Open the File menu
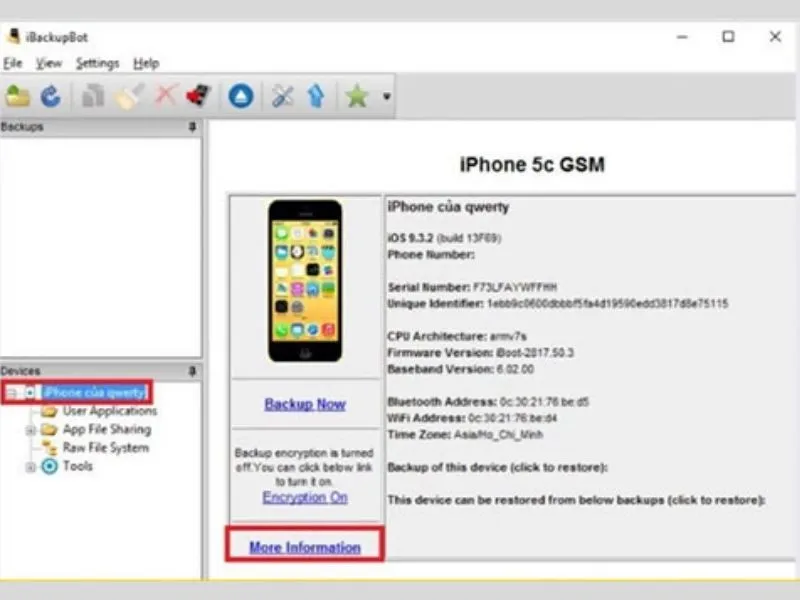Screen dimensions: 800x600 click(x=13, y=63)
